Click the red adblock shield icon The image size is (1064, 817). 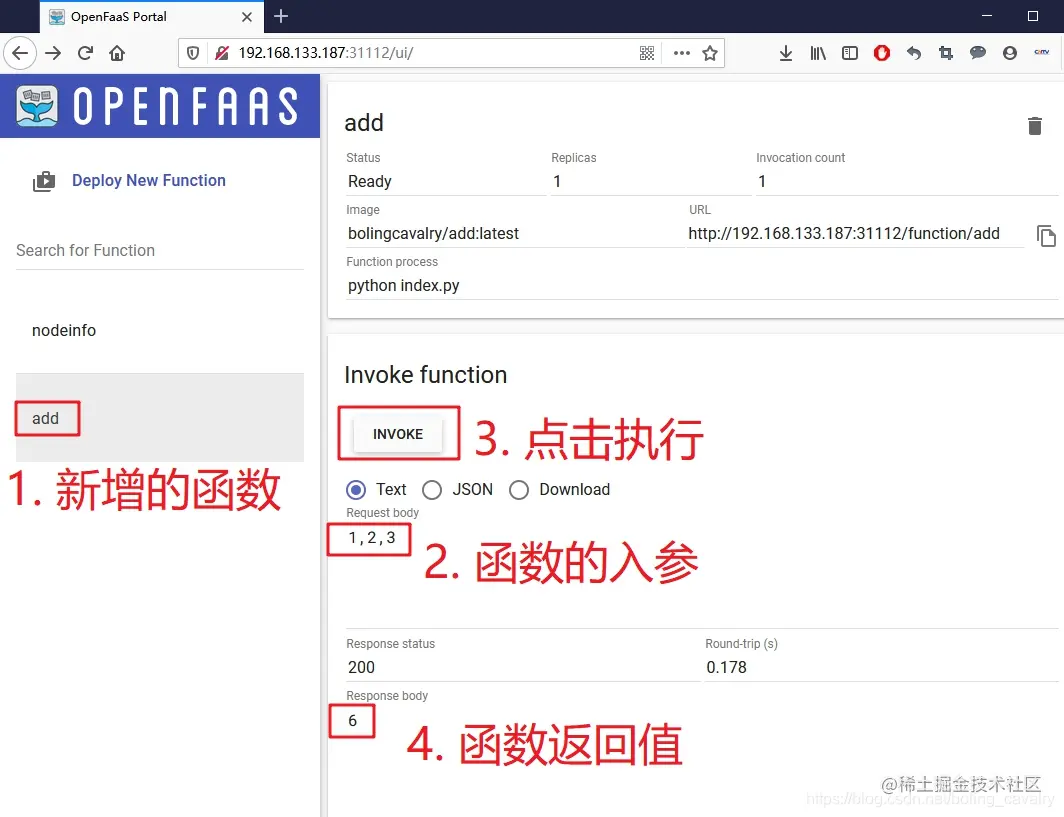click(x=881, y=53)
